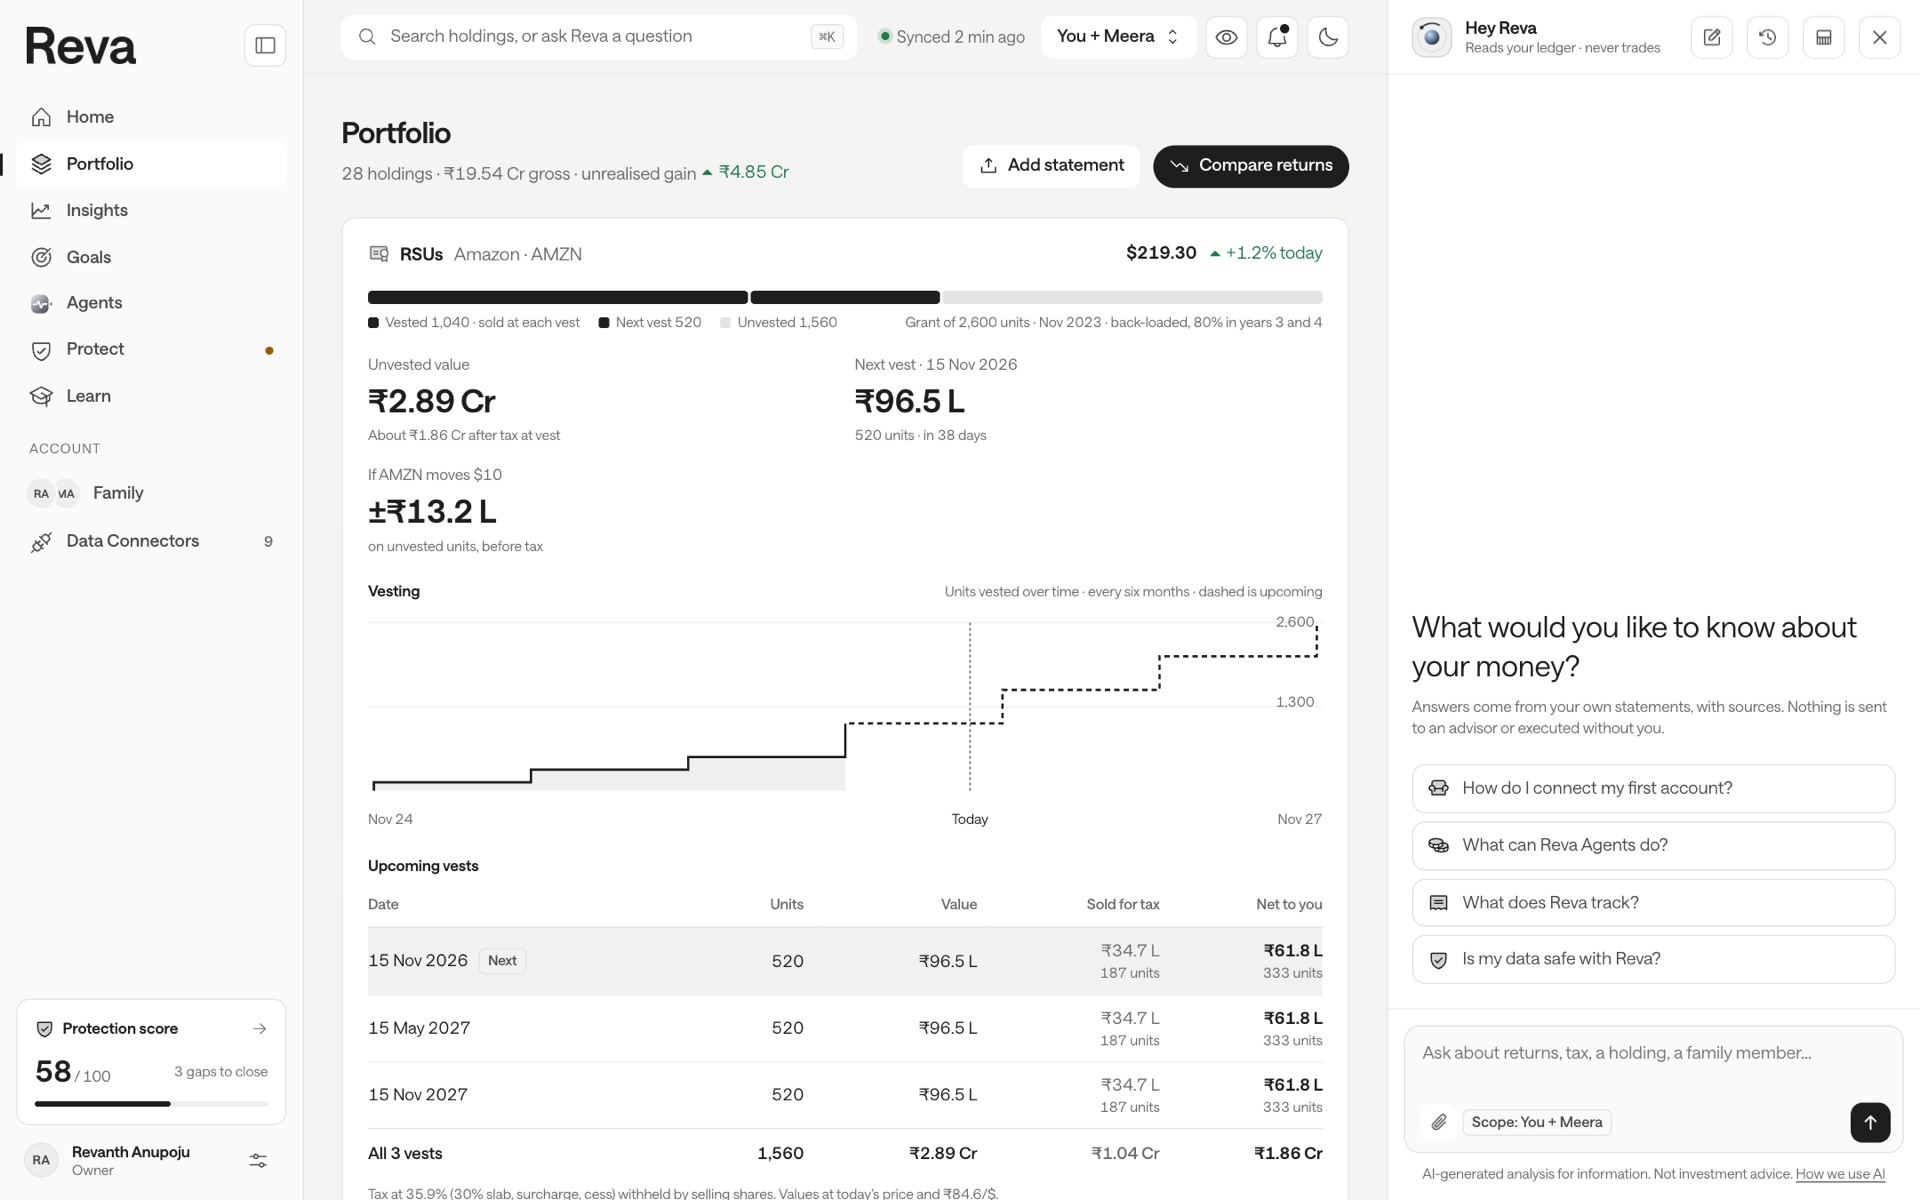The image size is (1920, 1200).
Task: Click the 3 gaps to close text
Action: (x=221, y=1072)
